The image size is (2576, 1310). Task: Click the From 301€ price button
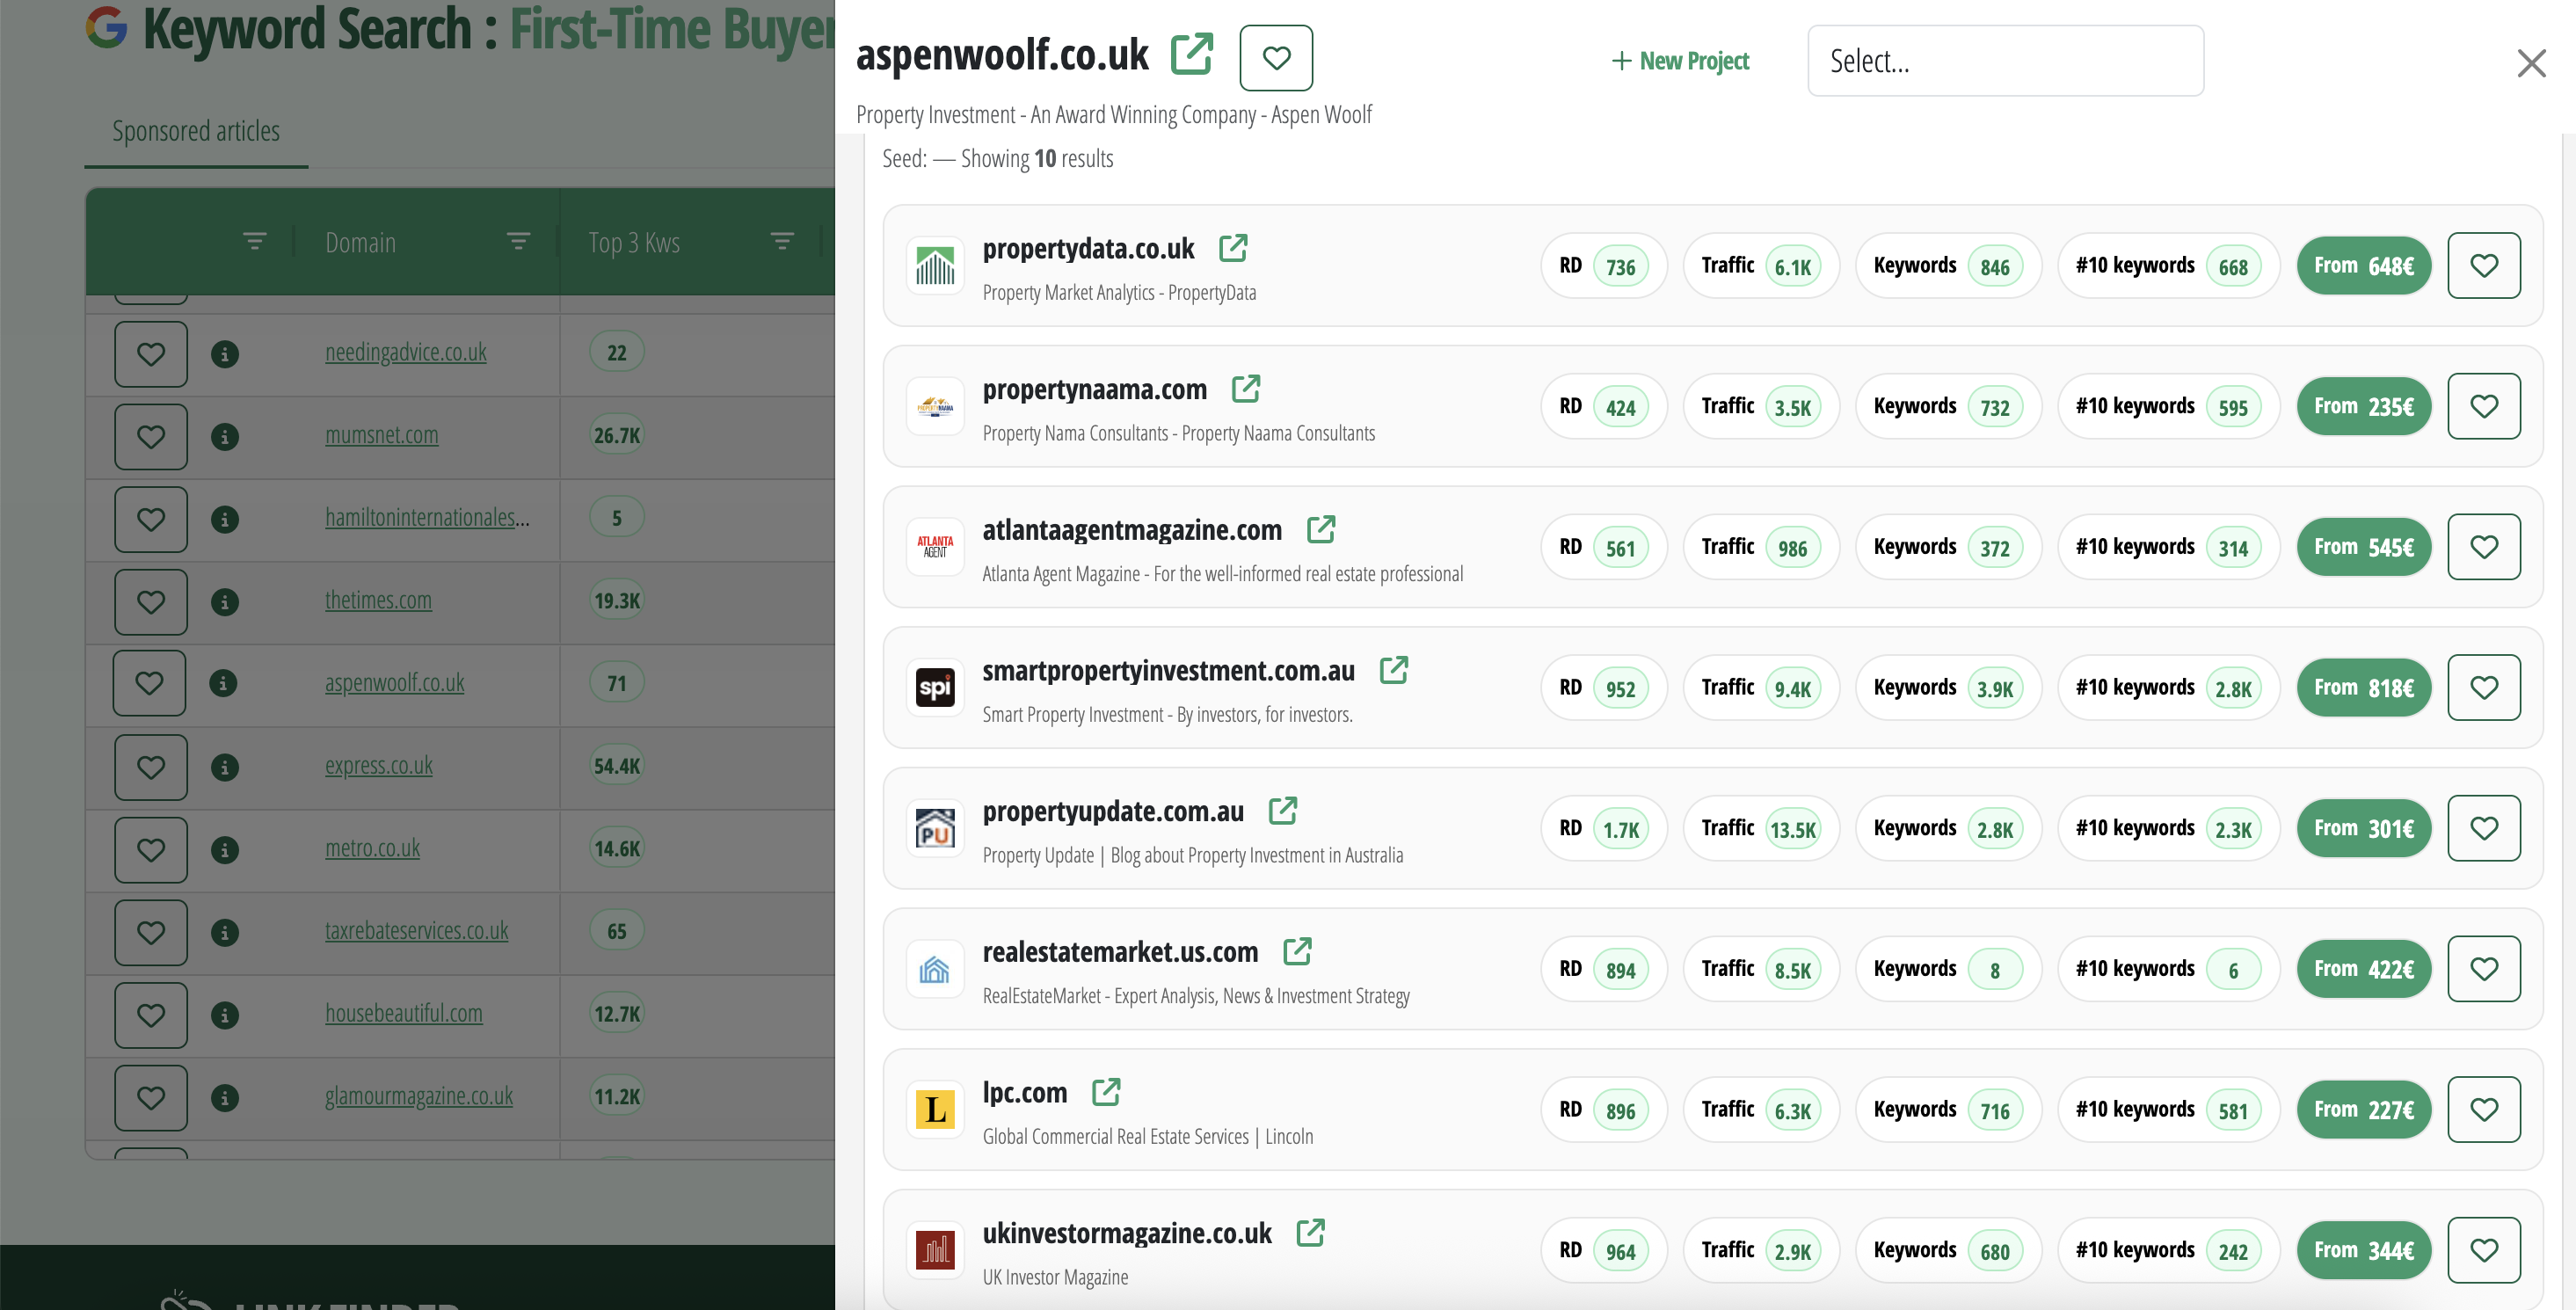click(2364, 829)
